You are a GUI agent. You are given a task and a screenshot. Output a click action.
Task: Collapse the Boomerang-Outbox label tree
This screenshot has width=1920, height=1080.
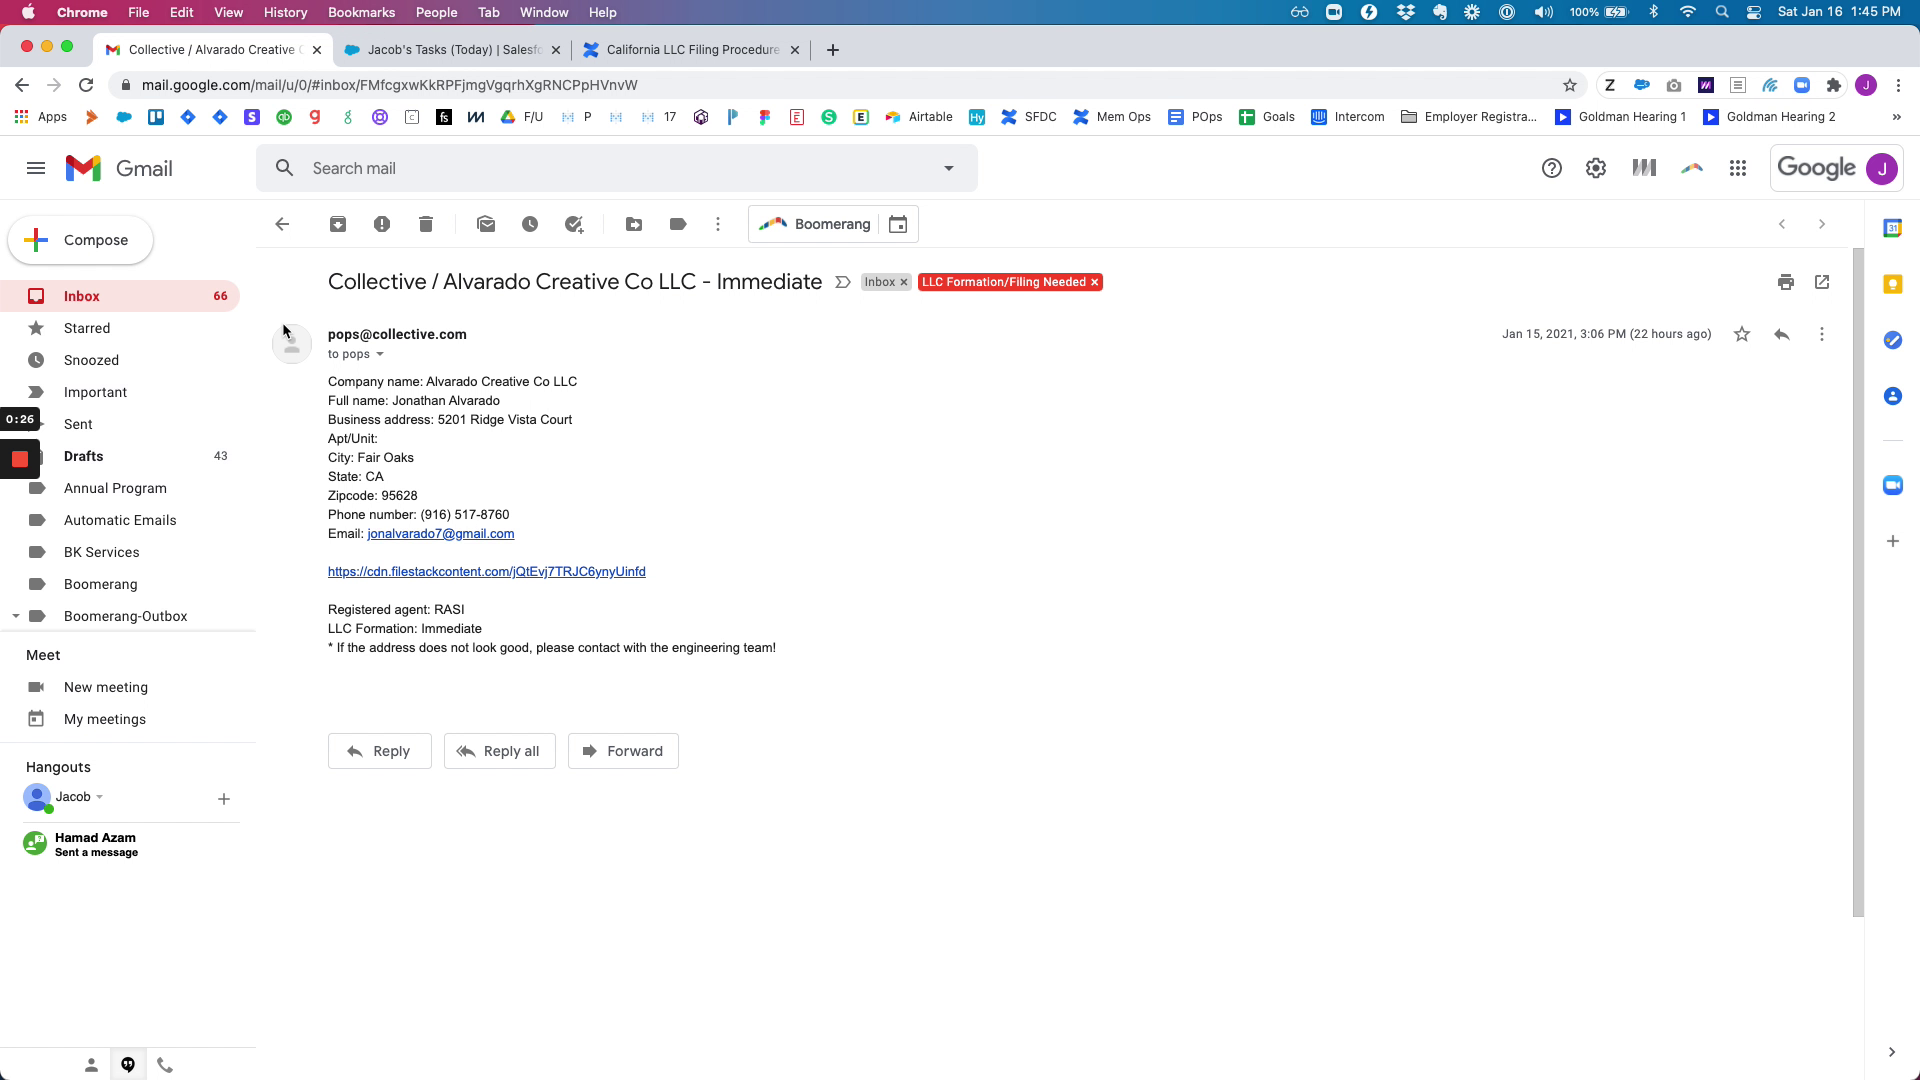[16, 616]
